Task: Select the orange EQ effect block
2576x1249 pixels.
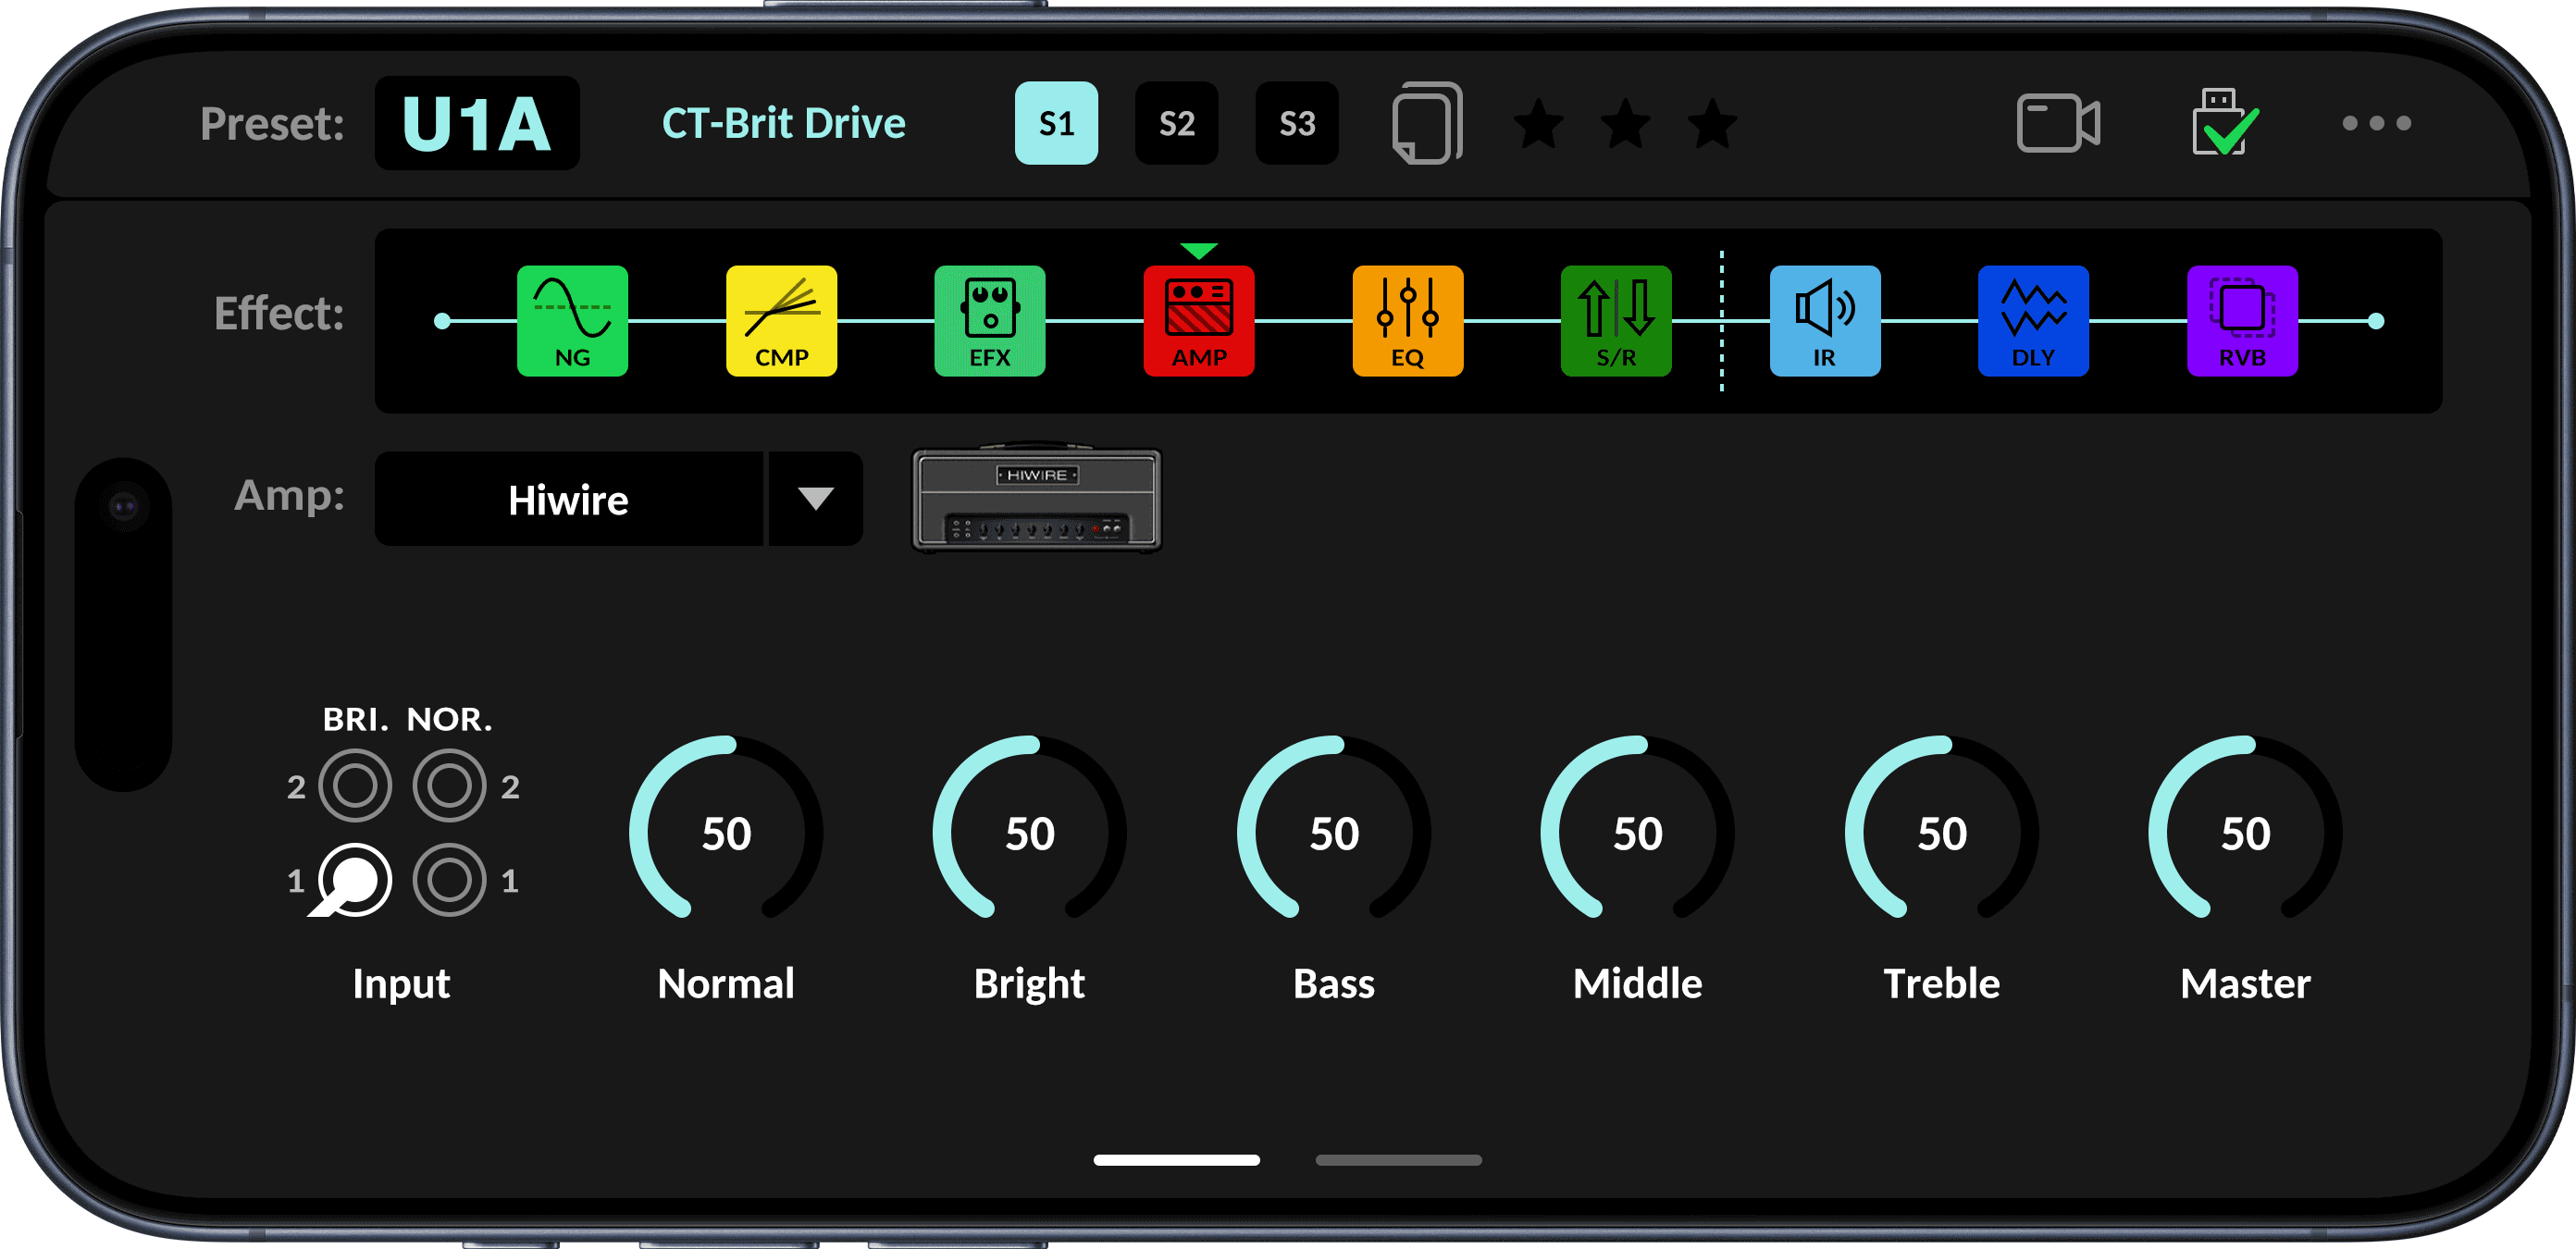Action: [x=1407, y=321]
